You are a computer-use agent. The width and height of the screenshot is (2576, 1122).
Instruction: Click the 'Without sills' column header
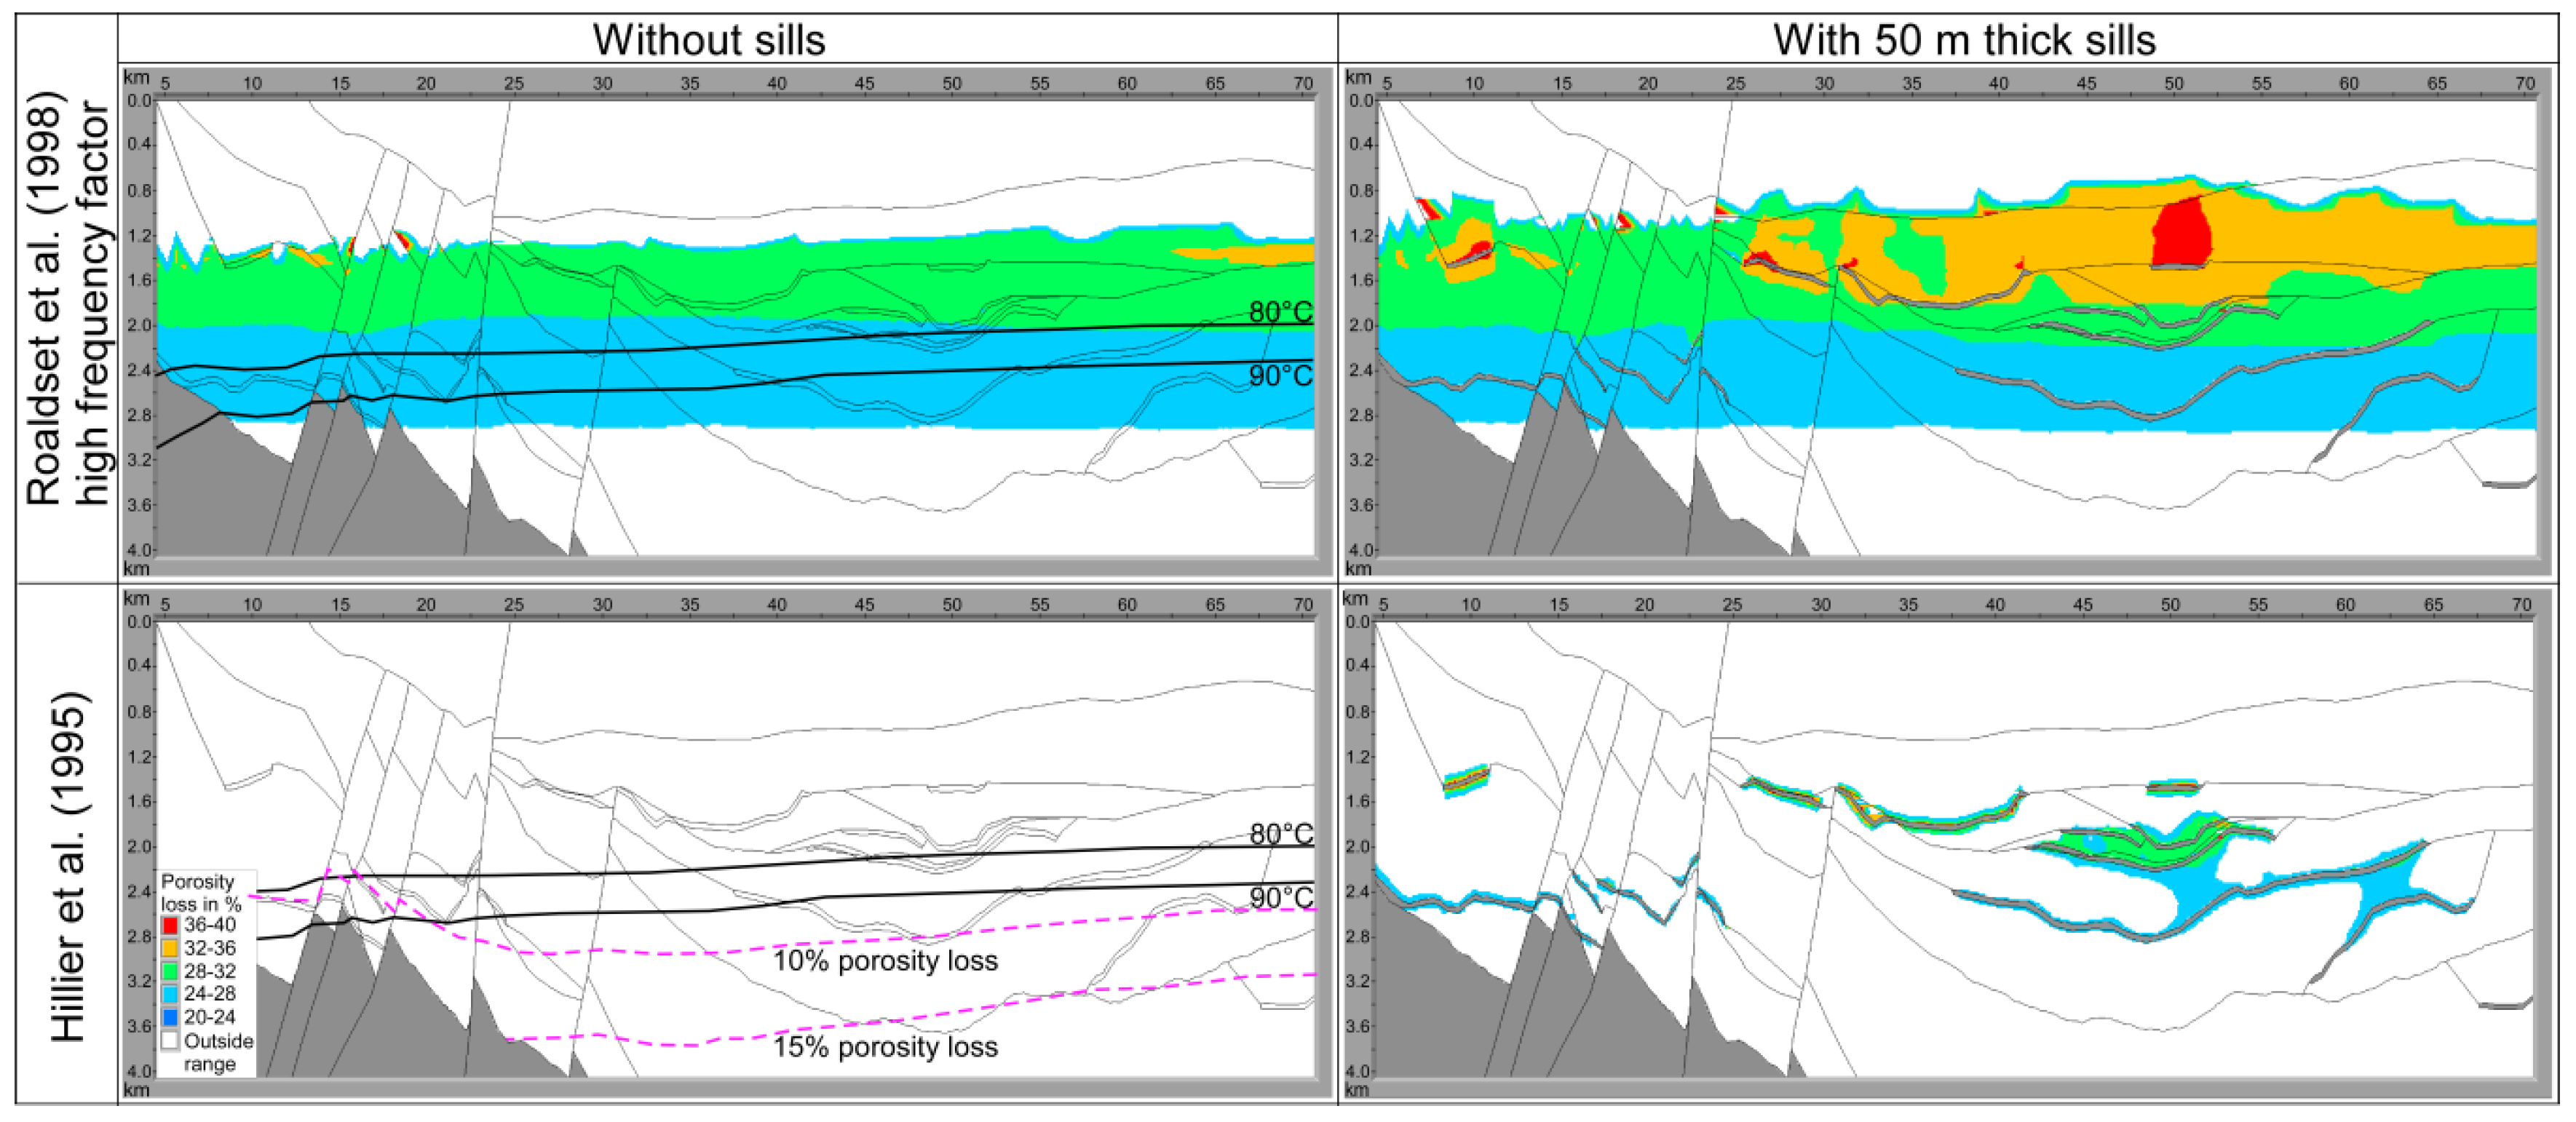pos(709,41)
